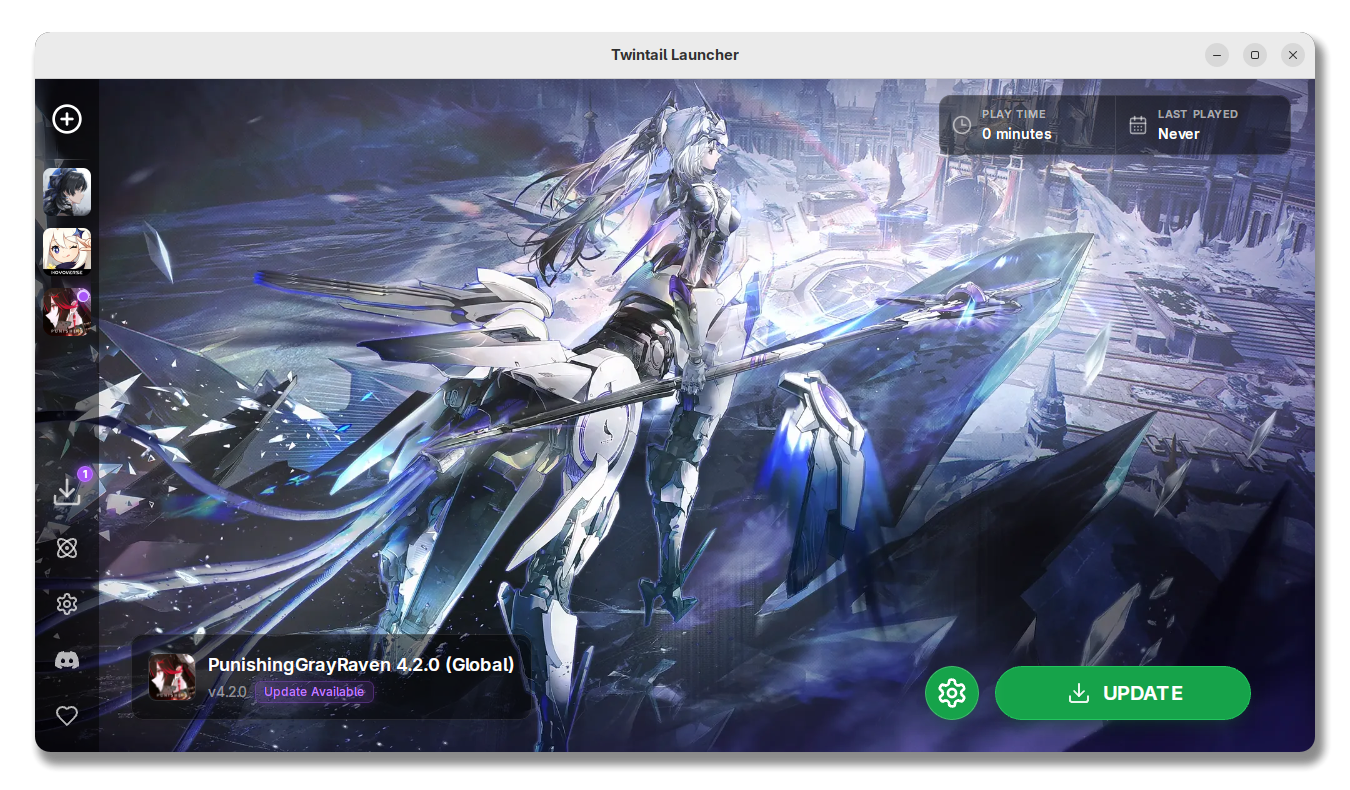Maximize the Twintail Launcher window
Image resolution: width=1350 pixels, height=790 pixels.
[1255, 55]
